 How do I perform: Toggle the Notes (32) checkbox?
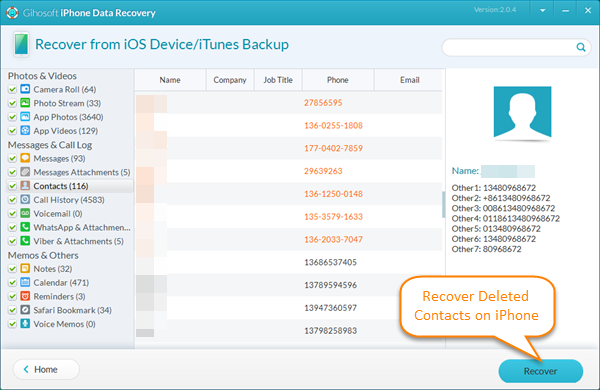[12, 269]
